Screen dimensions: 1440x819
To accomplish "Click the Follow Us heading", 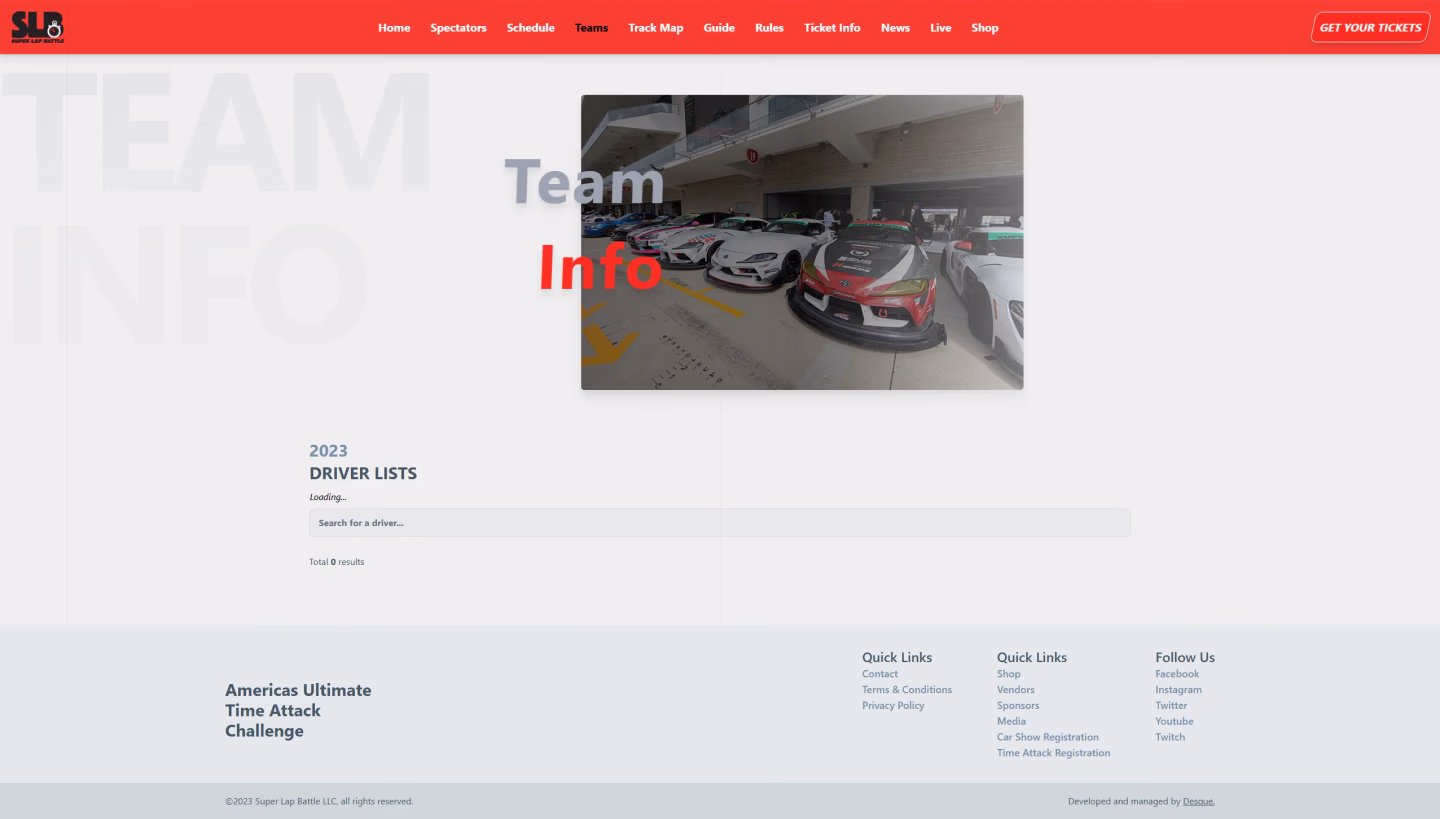I will (x=1185, y=657).
